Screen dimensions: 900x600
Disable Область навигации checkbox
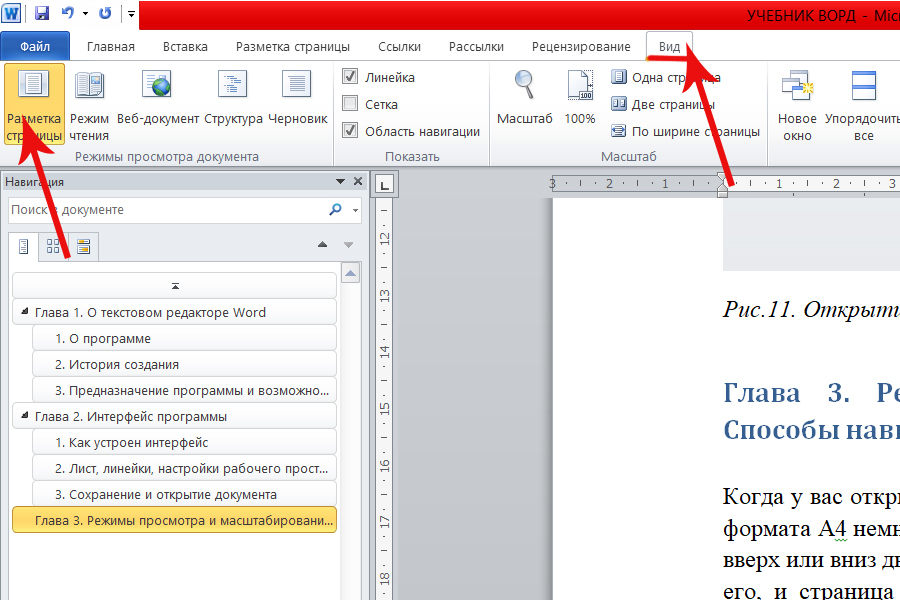coord(351,131)
